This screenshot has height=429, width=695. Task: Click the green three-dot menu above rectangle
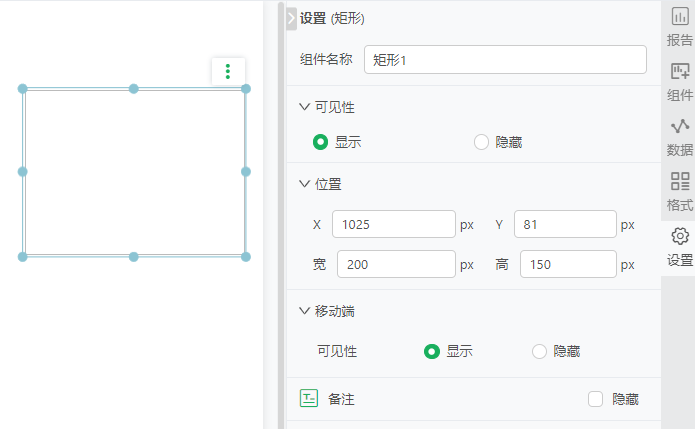[228, 71]
